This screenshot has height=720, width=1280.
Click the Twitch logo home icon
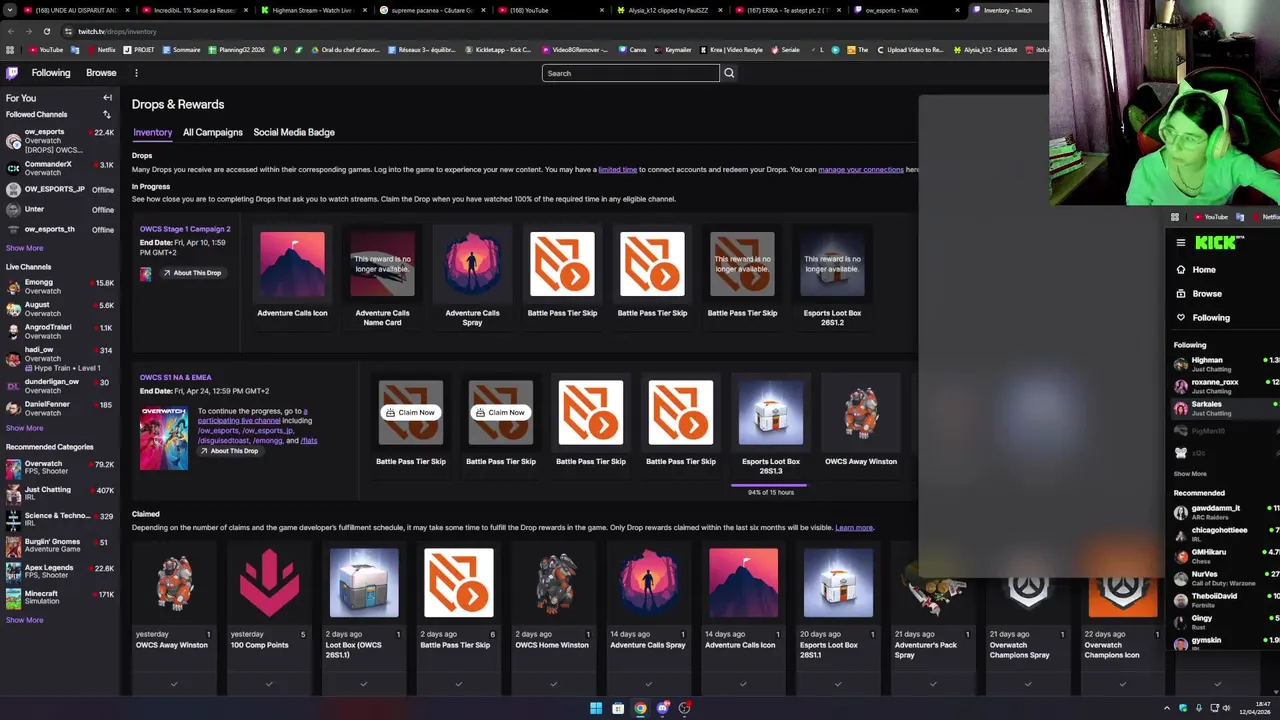click(12, 73)
